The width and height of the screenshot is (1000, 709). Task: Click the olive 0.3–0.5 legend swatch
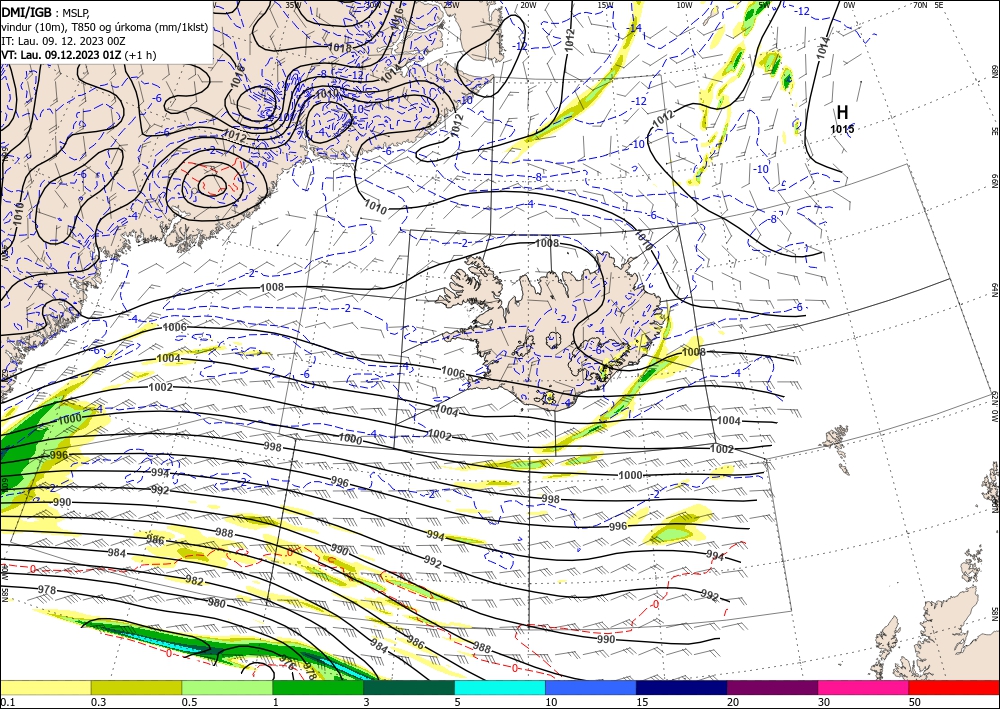[136, 687]
